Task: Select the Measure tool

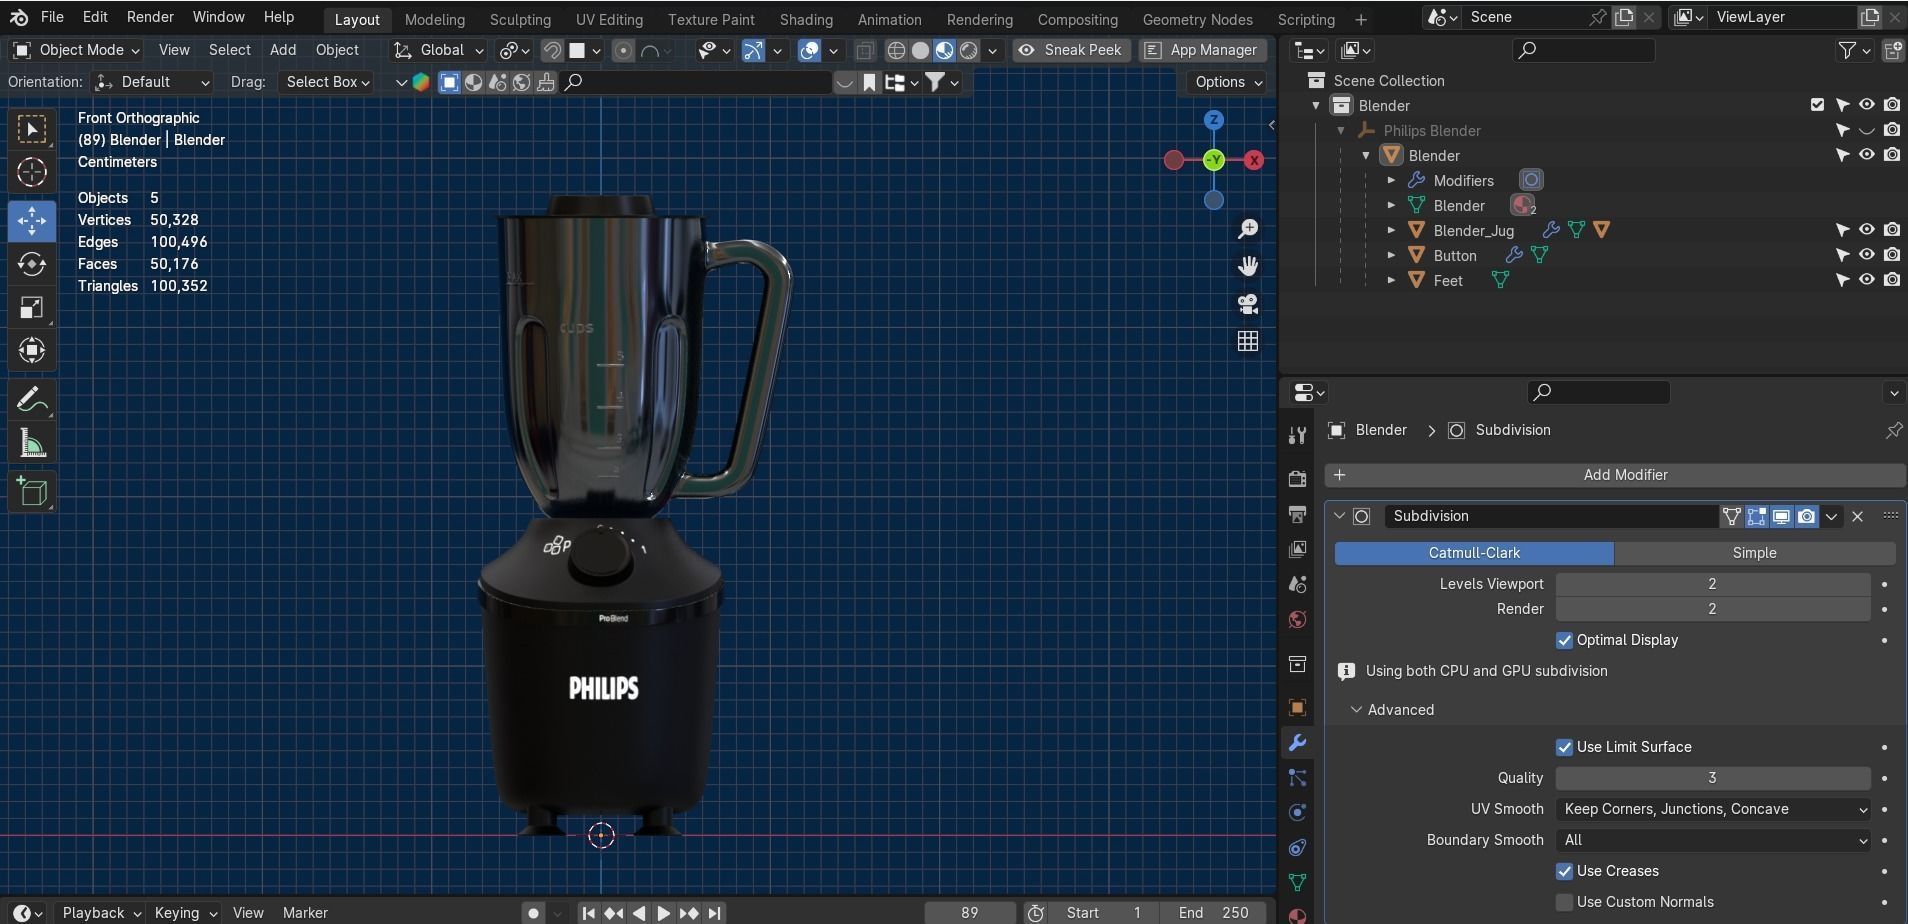Action: click(32, 444)
